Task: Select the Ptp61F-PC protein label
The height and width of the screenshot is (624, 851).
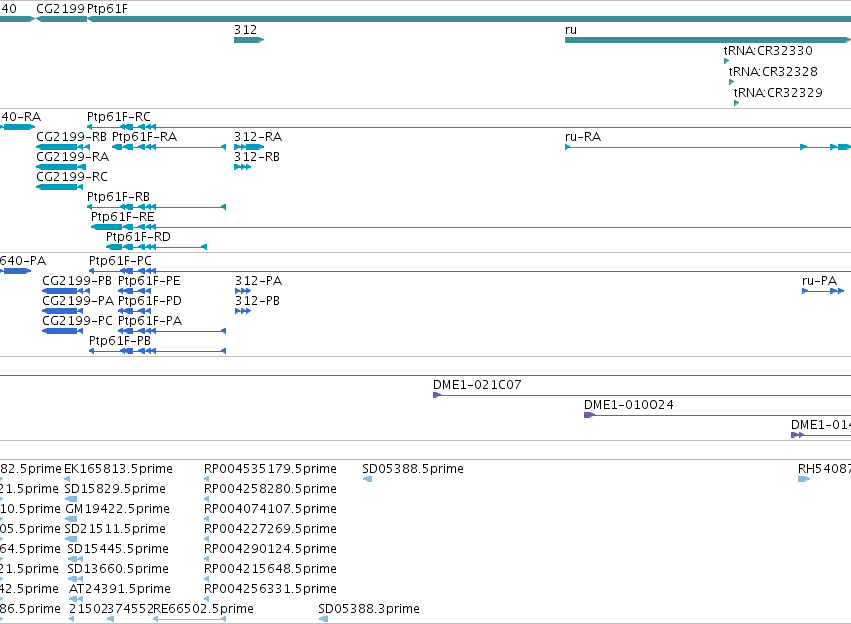Action: [120, 261]
